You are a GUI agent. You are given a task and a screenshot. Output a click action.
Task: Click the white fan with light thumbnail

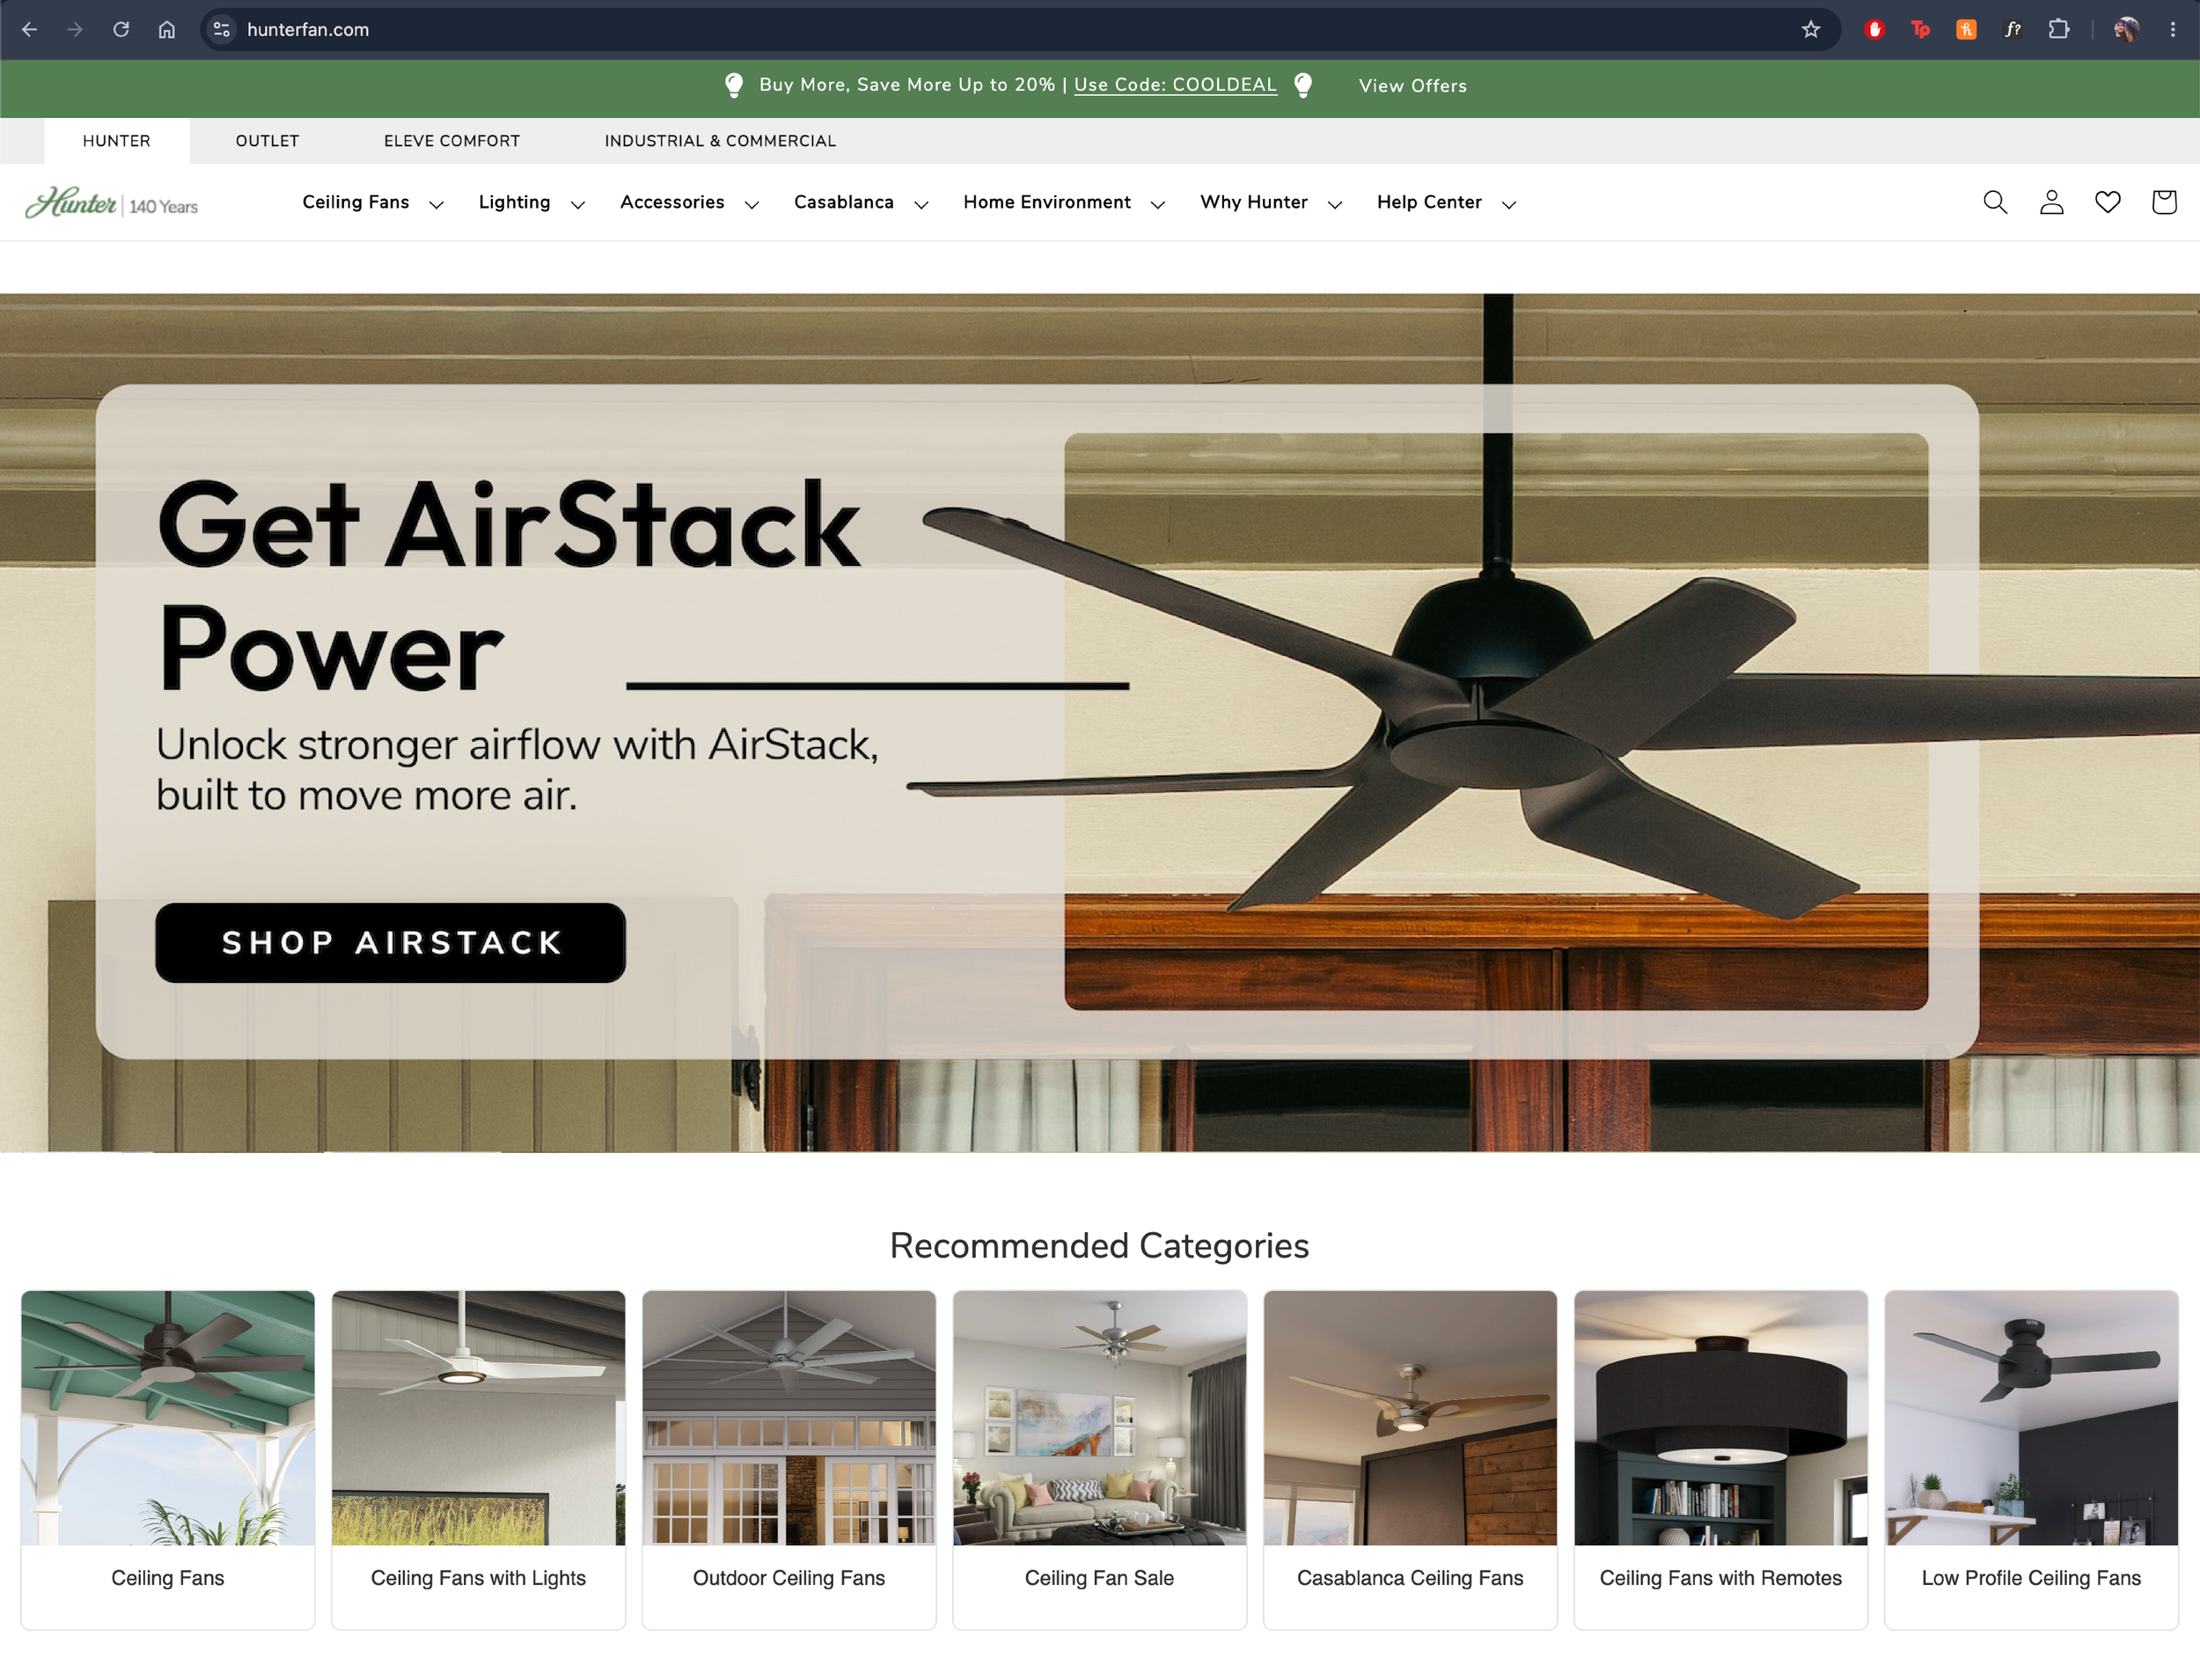point(478,1418)
